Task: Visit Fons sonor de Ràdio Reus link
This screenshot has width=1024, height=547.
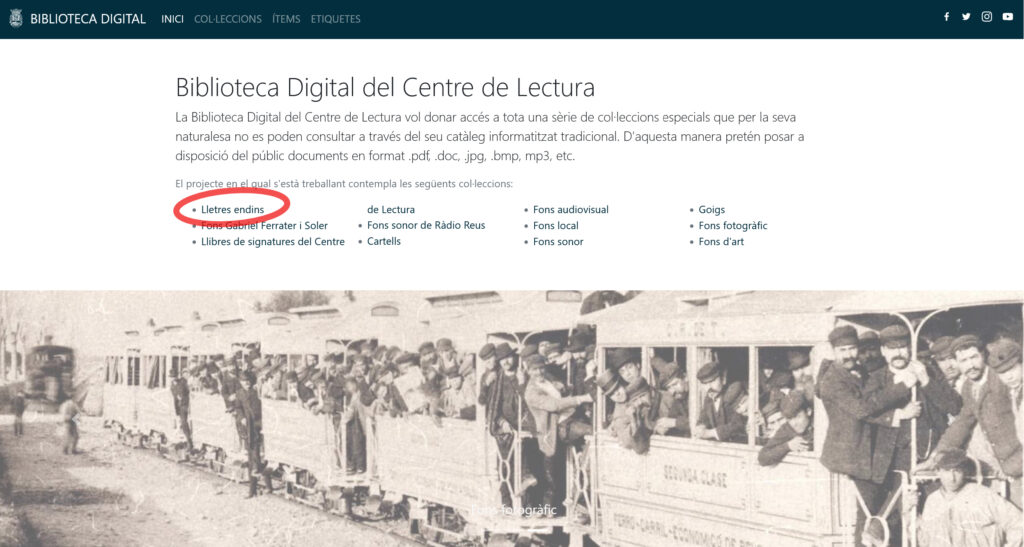Action: [x=426, y=226]
